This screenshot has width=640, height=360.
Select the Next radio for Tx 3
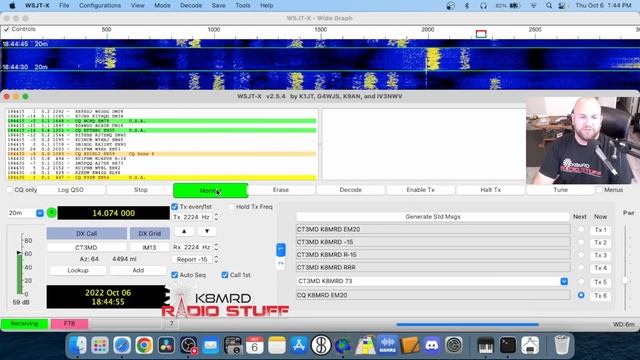point(581,255)
